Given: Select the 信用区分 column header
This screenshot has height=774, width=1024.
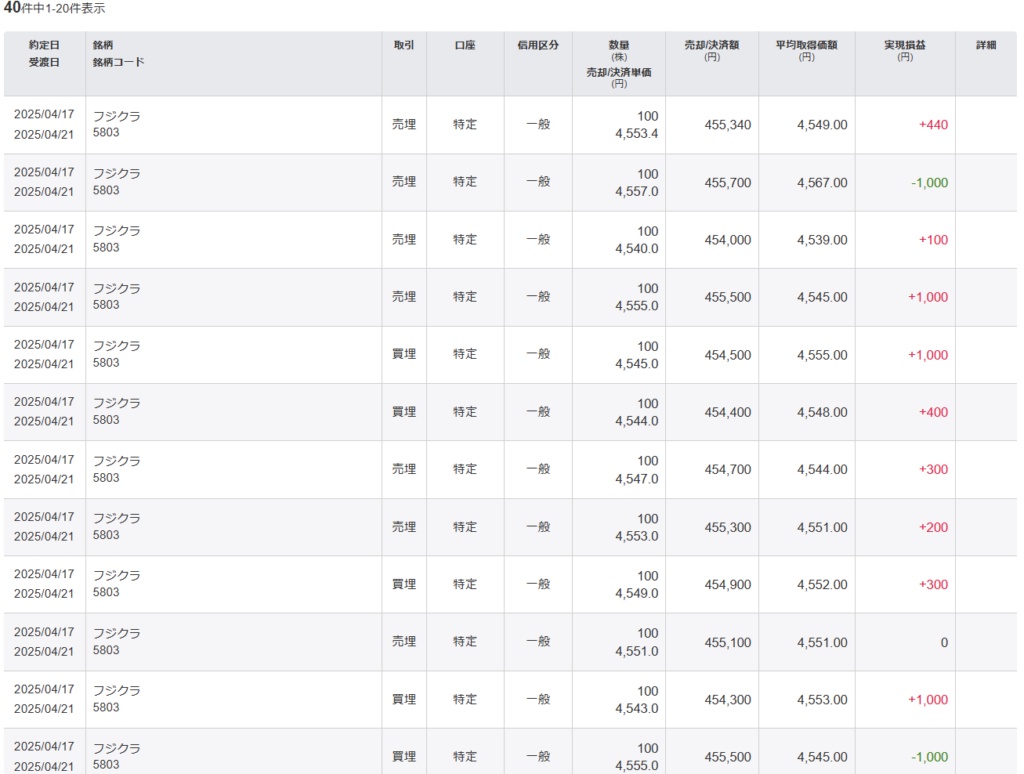Looking at the screenshot, I should pyautogui.click(x=538, y=45).
